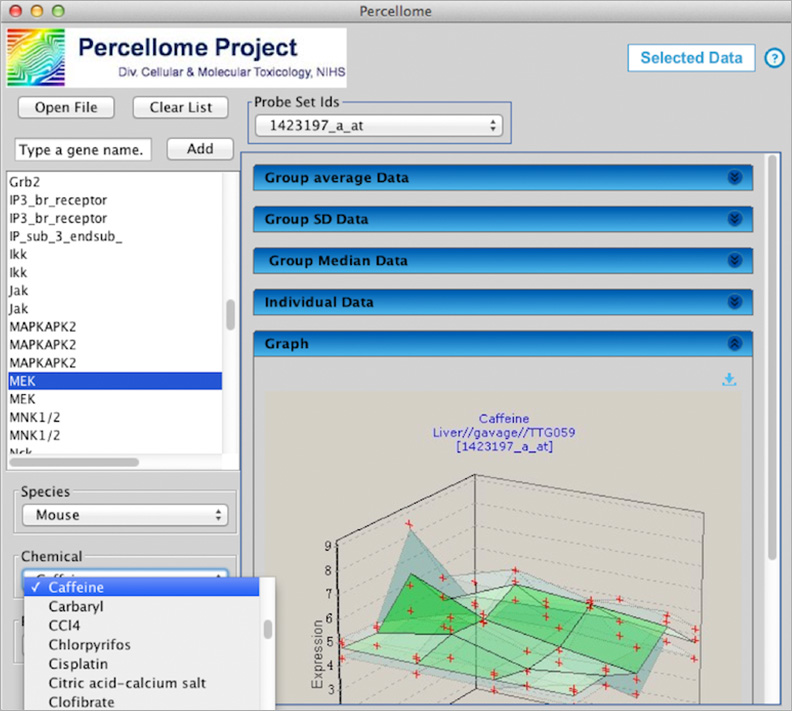Select Grb2 in gene list
Screen dimensions: 792x711
click(x=115, y=182)
